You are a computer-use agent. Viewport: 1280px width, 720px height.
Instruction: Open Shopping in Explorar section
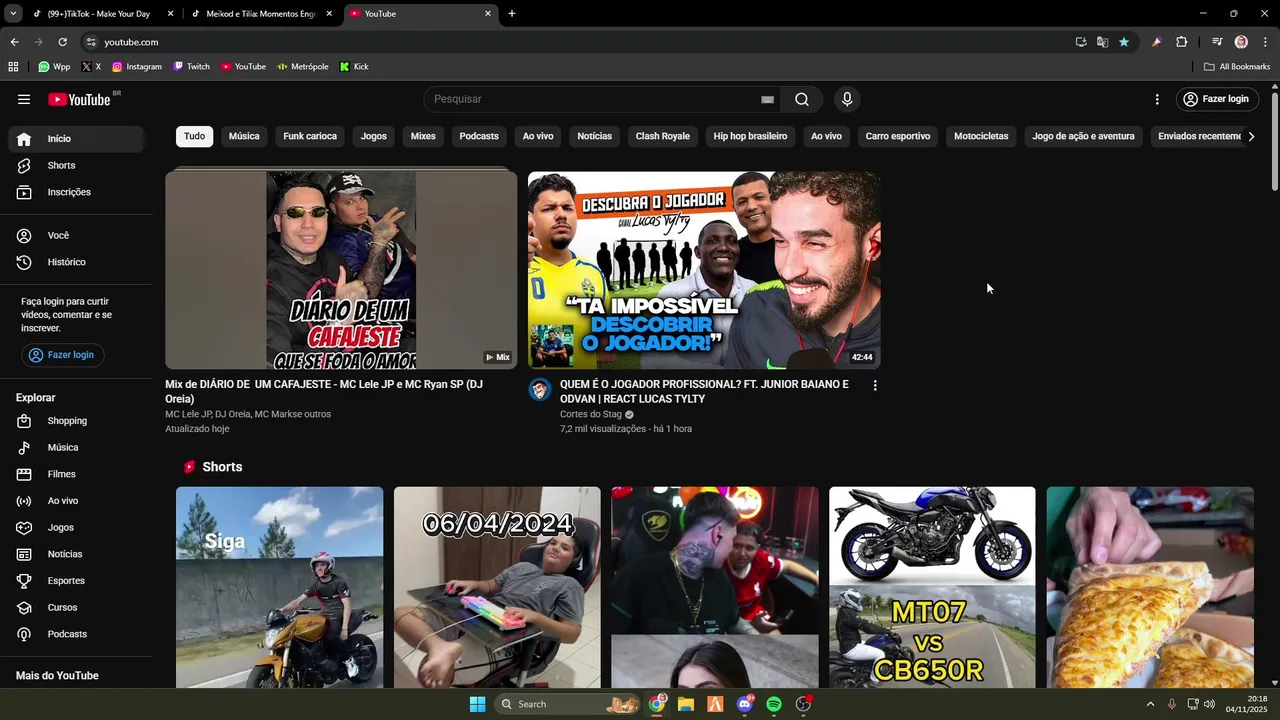coord(76,421)
